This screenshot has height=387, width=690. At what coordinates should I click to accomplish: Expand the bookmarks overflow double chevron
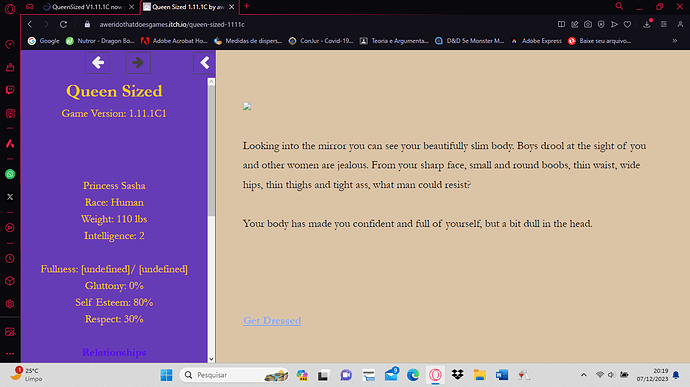point(675,41)
